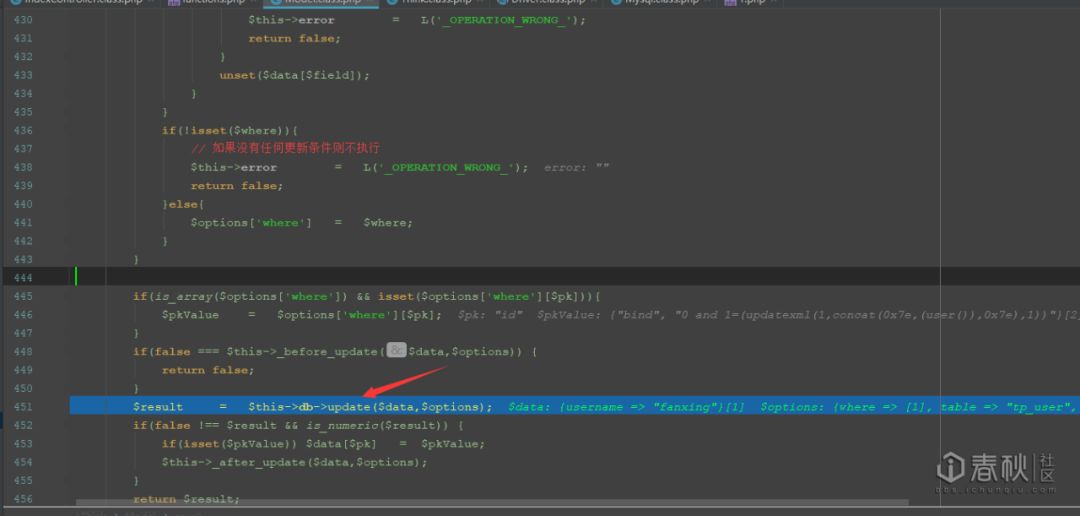Screen dimensions: 1080x516
Task: Click the '&:' reference hint before $data
Action: click(395, 351)
